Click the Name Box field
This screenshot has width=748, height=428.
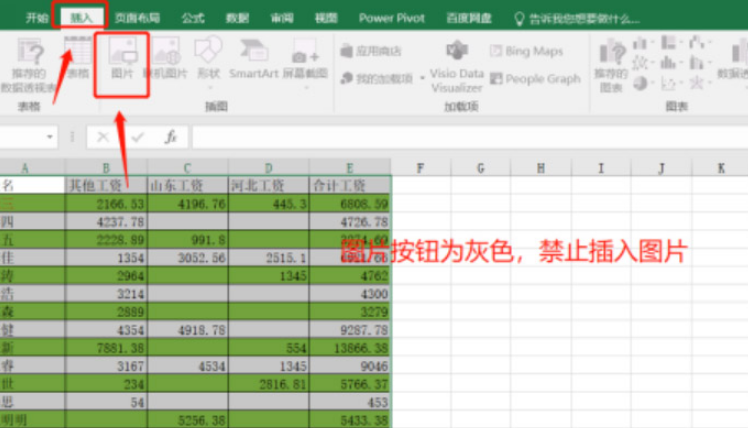coord(22,137)
